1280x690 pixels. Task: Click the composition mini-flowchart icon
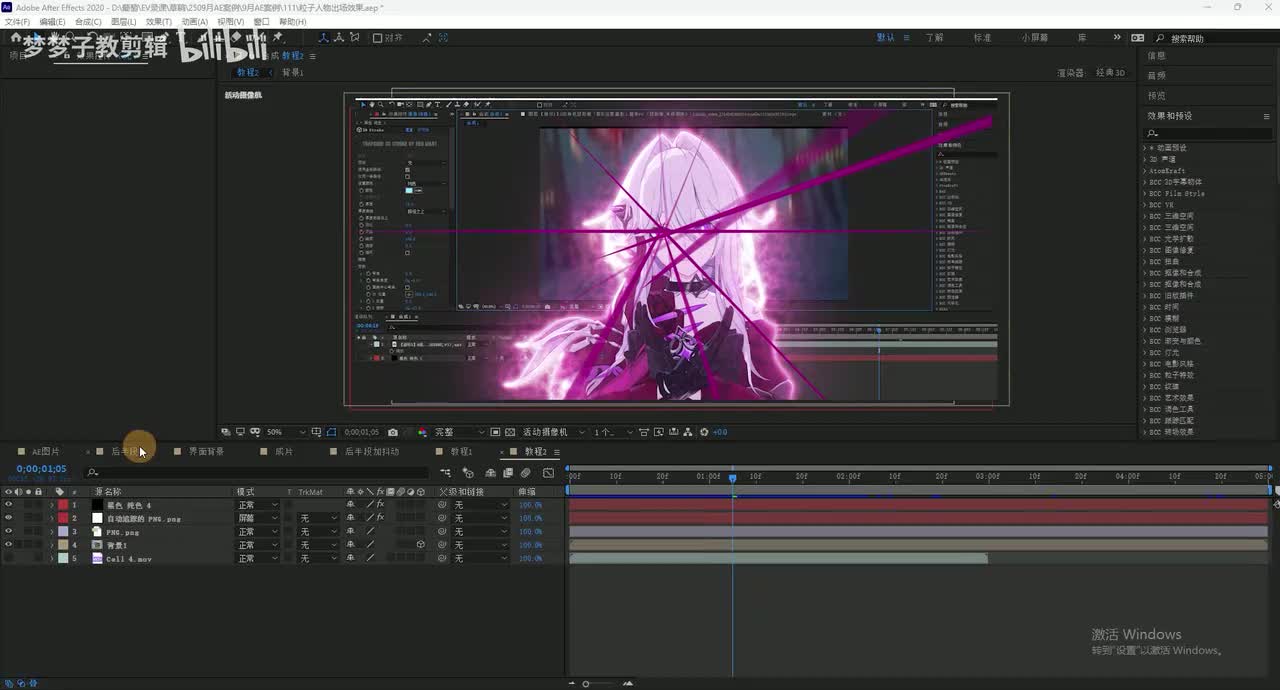coord(445,473)
